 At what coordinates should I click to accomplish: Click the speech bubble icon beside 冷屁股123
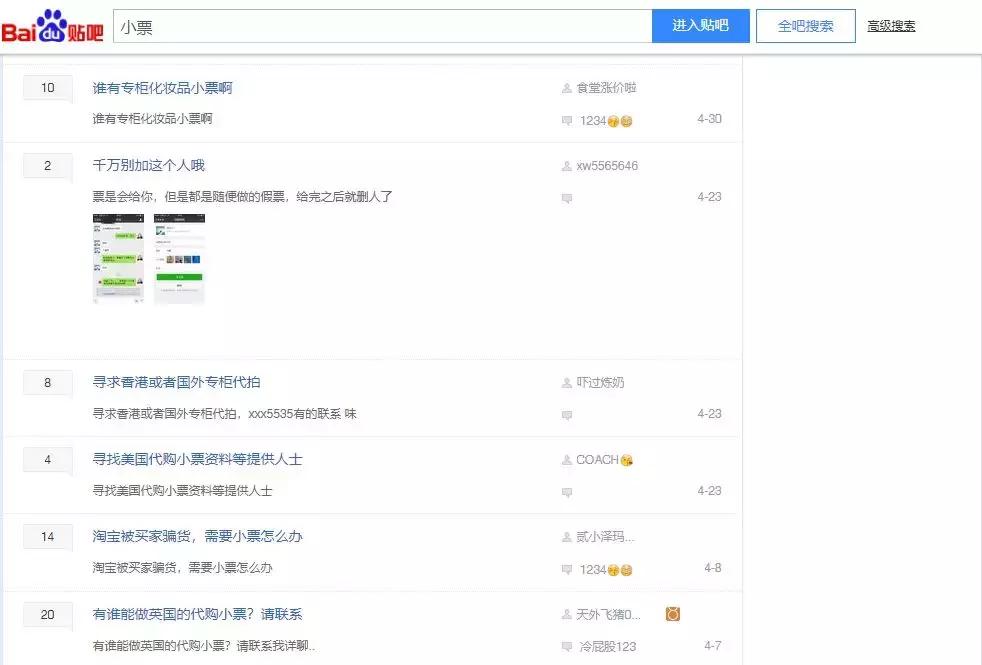coord(567,646)
